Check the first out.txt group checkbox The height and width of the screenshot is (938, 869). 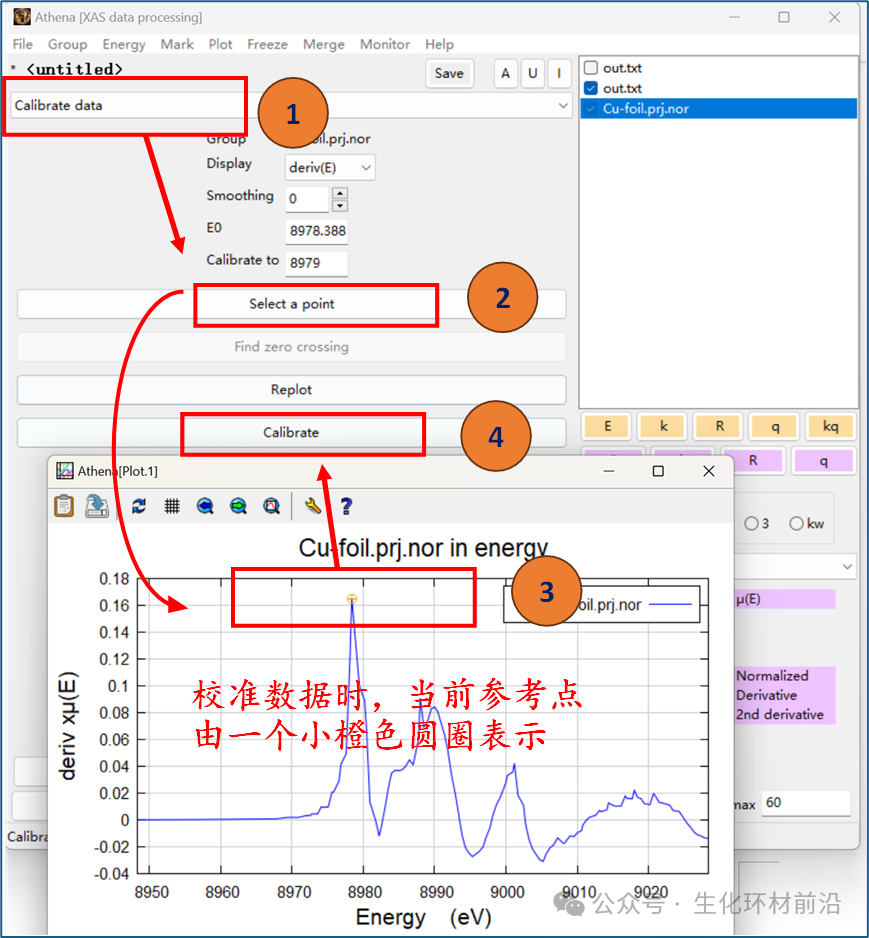(x=591, y=68)
